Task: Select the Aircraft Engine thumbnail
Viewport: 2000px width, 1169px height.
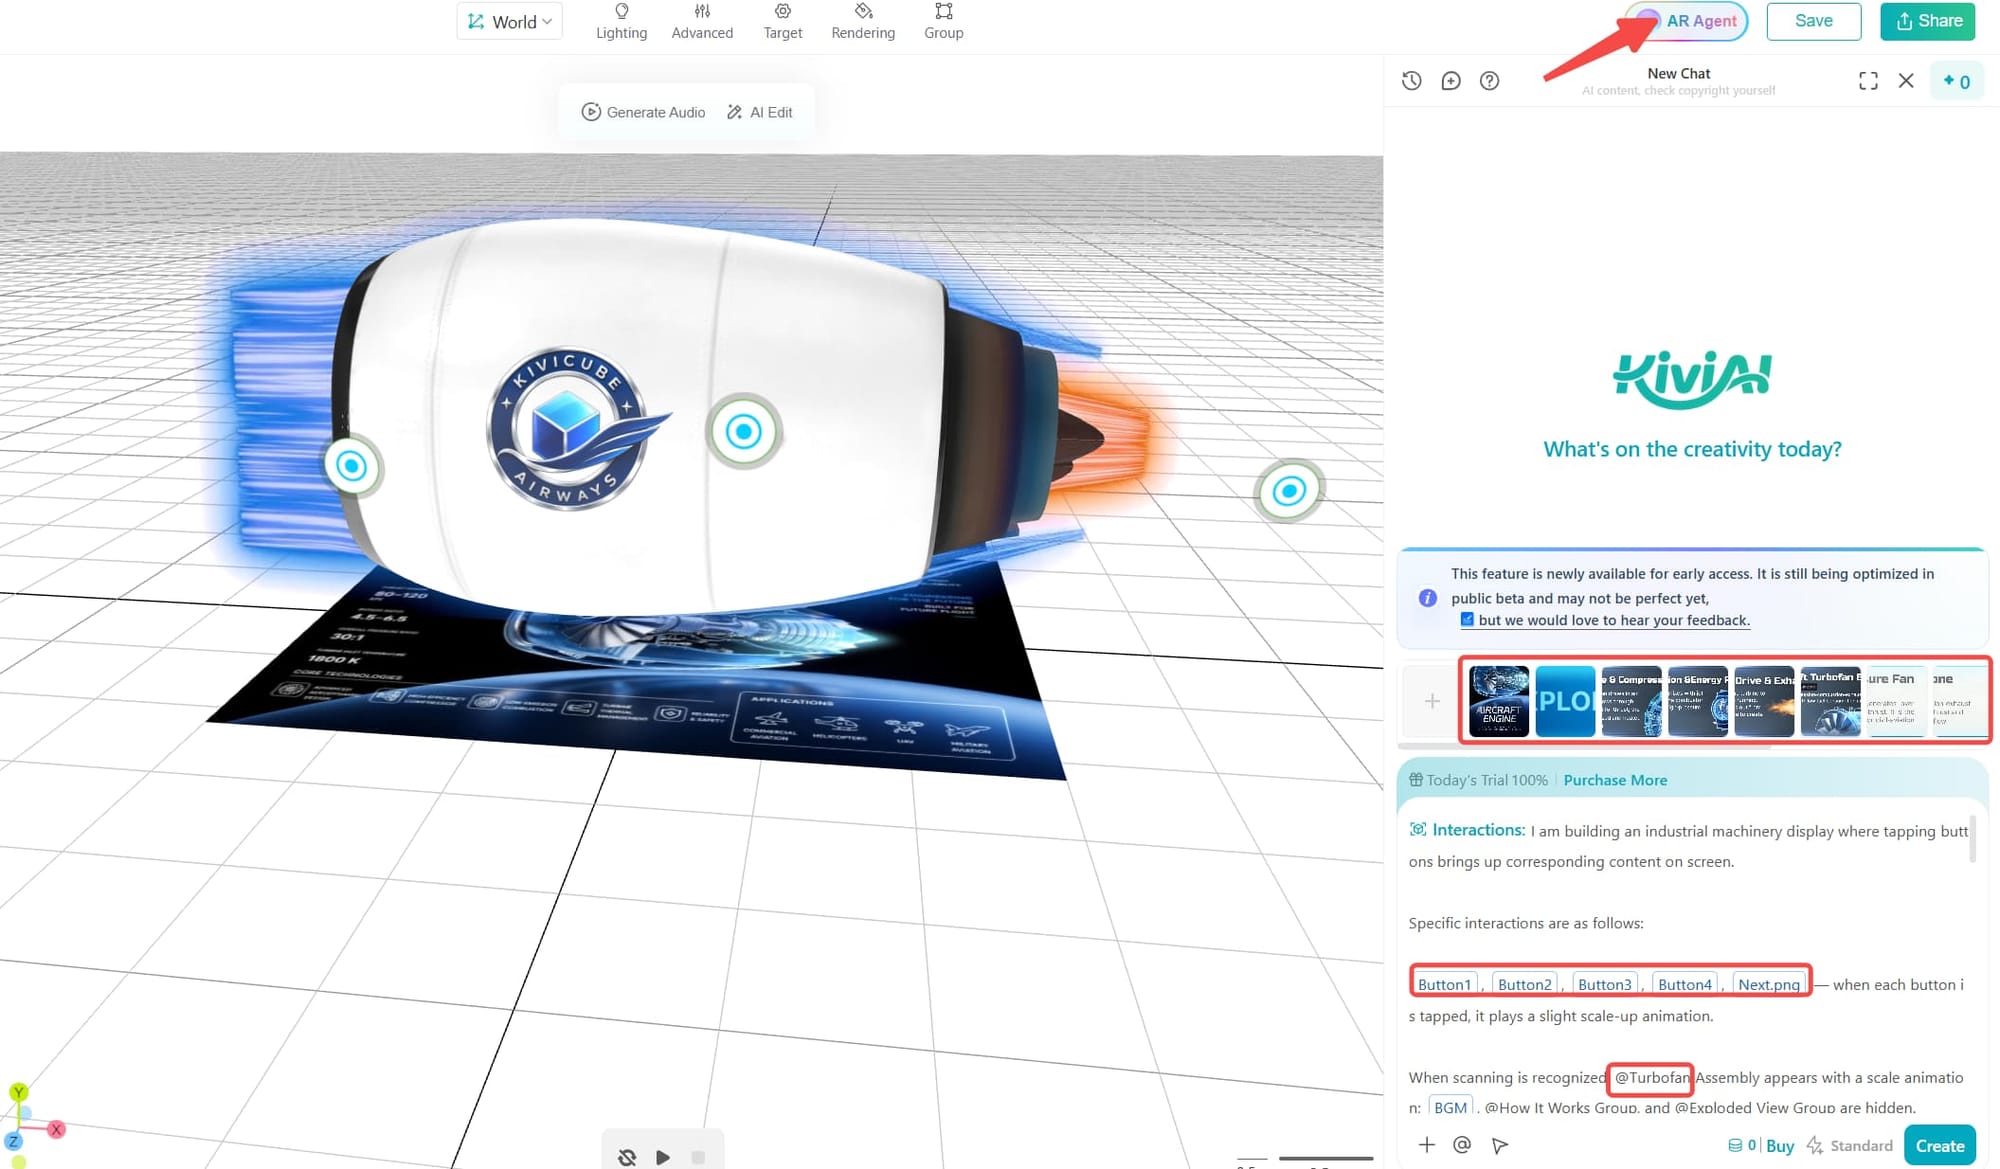Action: coord(1498,701)
